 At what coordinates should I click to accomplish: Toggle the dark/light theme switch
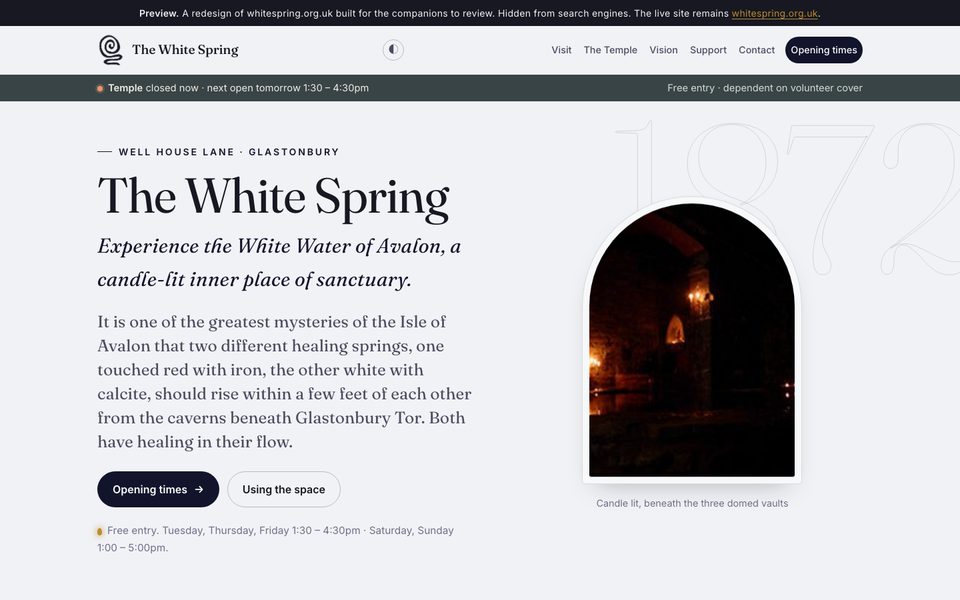click(x=393, y=50)
